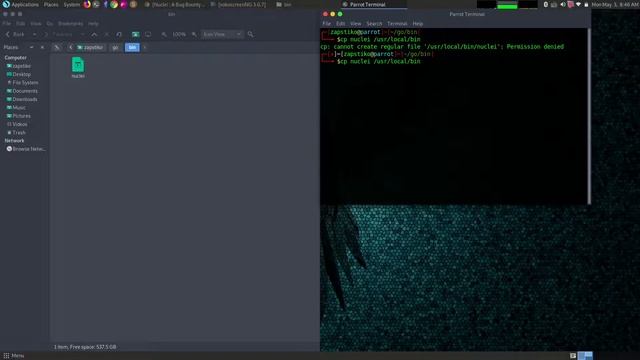Click the terminal vertical scrollbar
640x360 pixels.
click(589, 116)
